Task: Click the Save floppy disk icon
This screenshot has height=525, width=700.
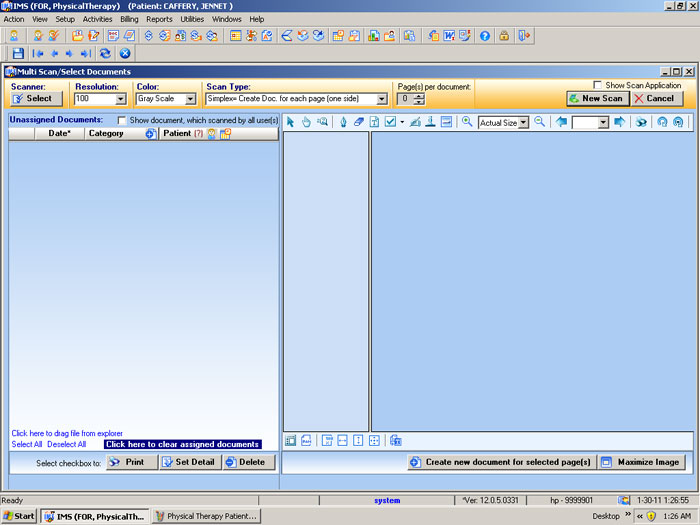Action: coord(18,54)
